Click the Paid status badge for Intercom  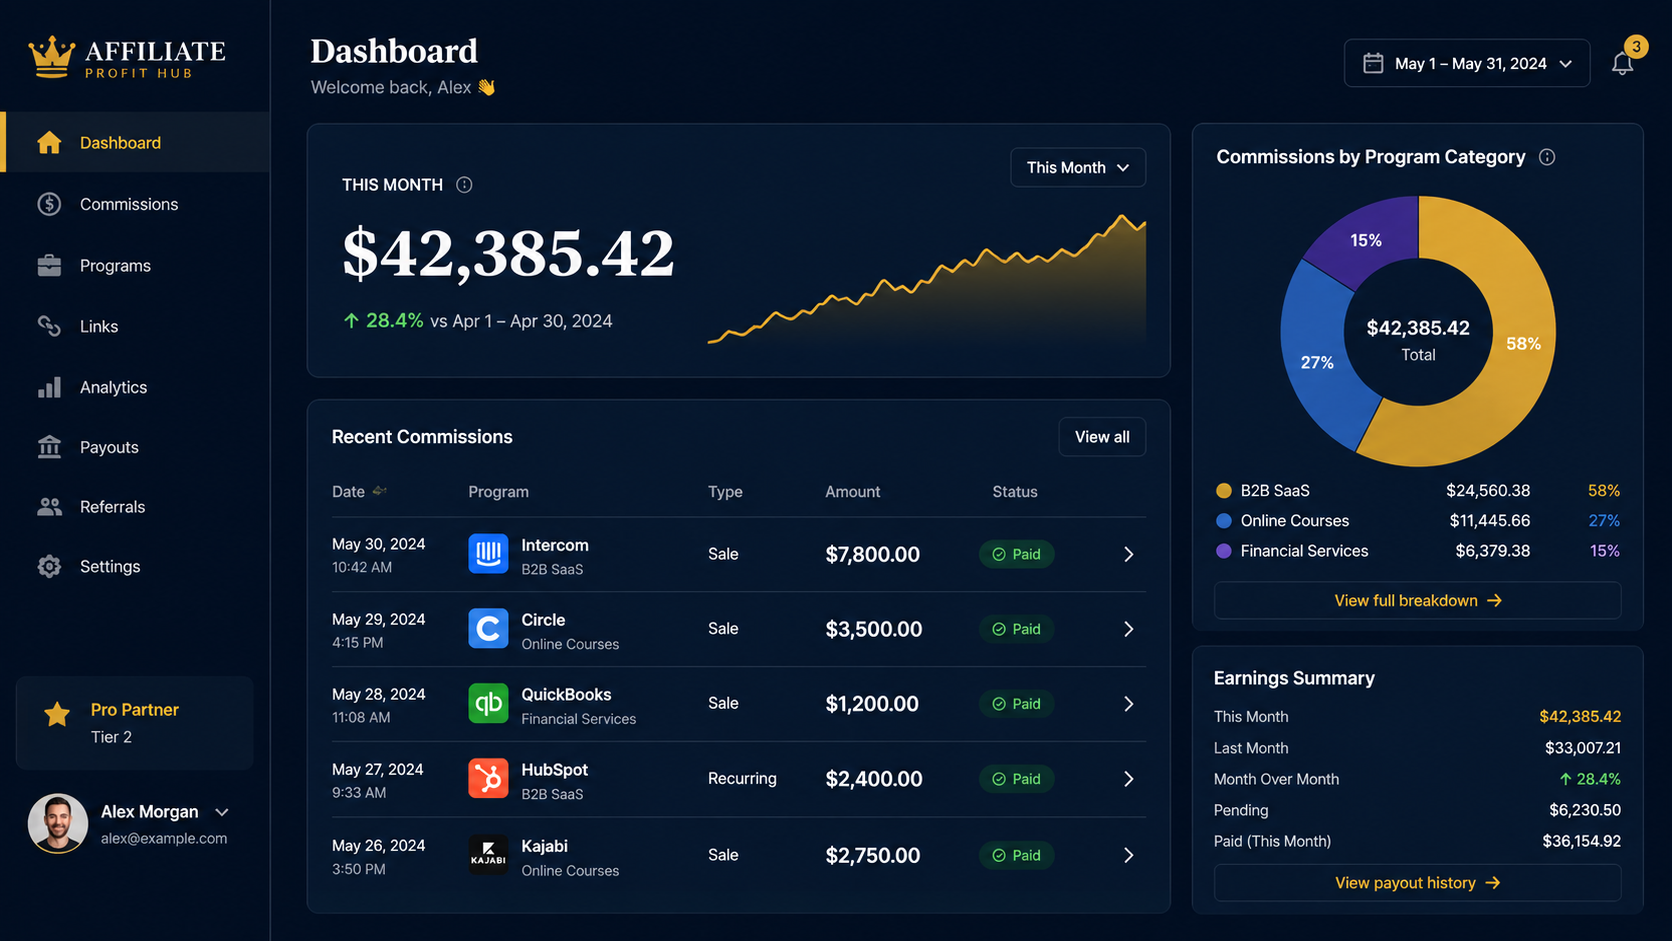coord(1016,554)
